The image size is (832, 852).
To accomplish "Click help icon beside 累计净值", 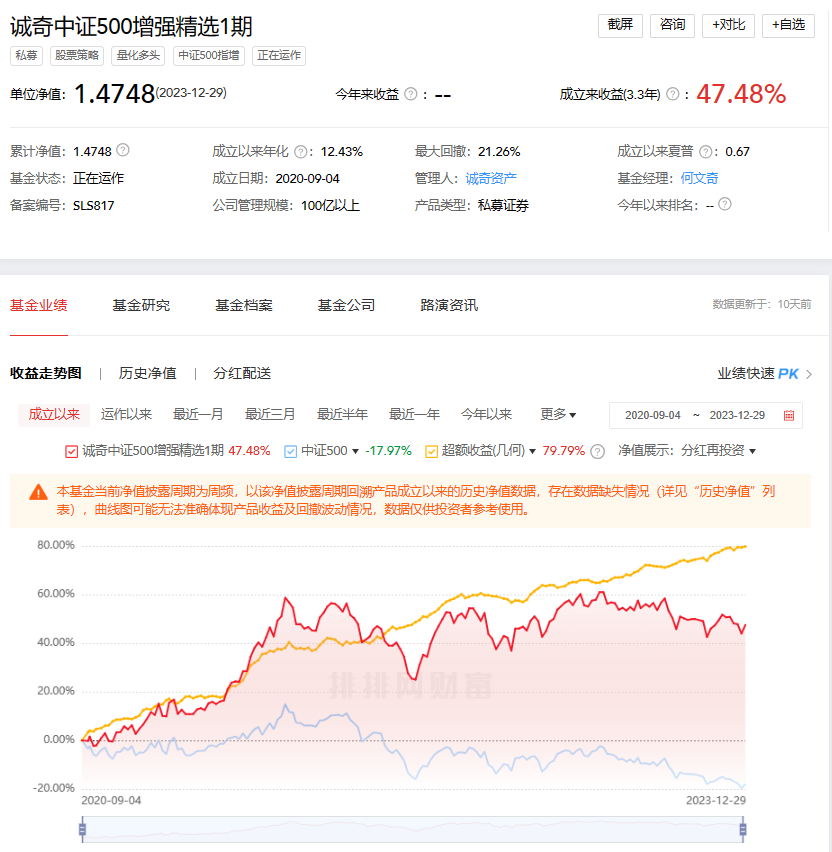I will (x=123, y=150).
